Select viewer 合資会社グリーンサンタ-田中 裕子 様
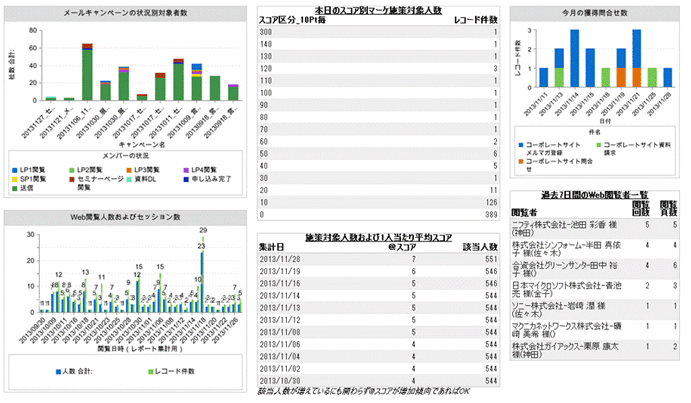The width and height of the screenshot is (691, 403). (565, 269)
